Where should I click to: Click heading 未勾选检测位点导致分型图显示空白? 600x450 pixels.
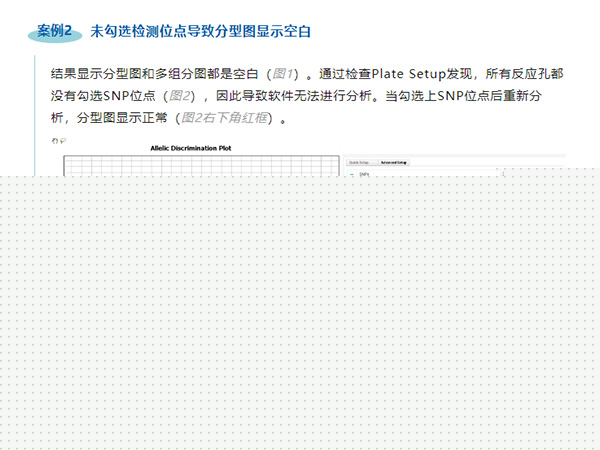tap(200, 32)
